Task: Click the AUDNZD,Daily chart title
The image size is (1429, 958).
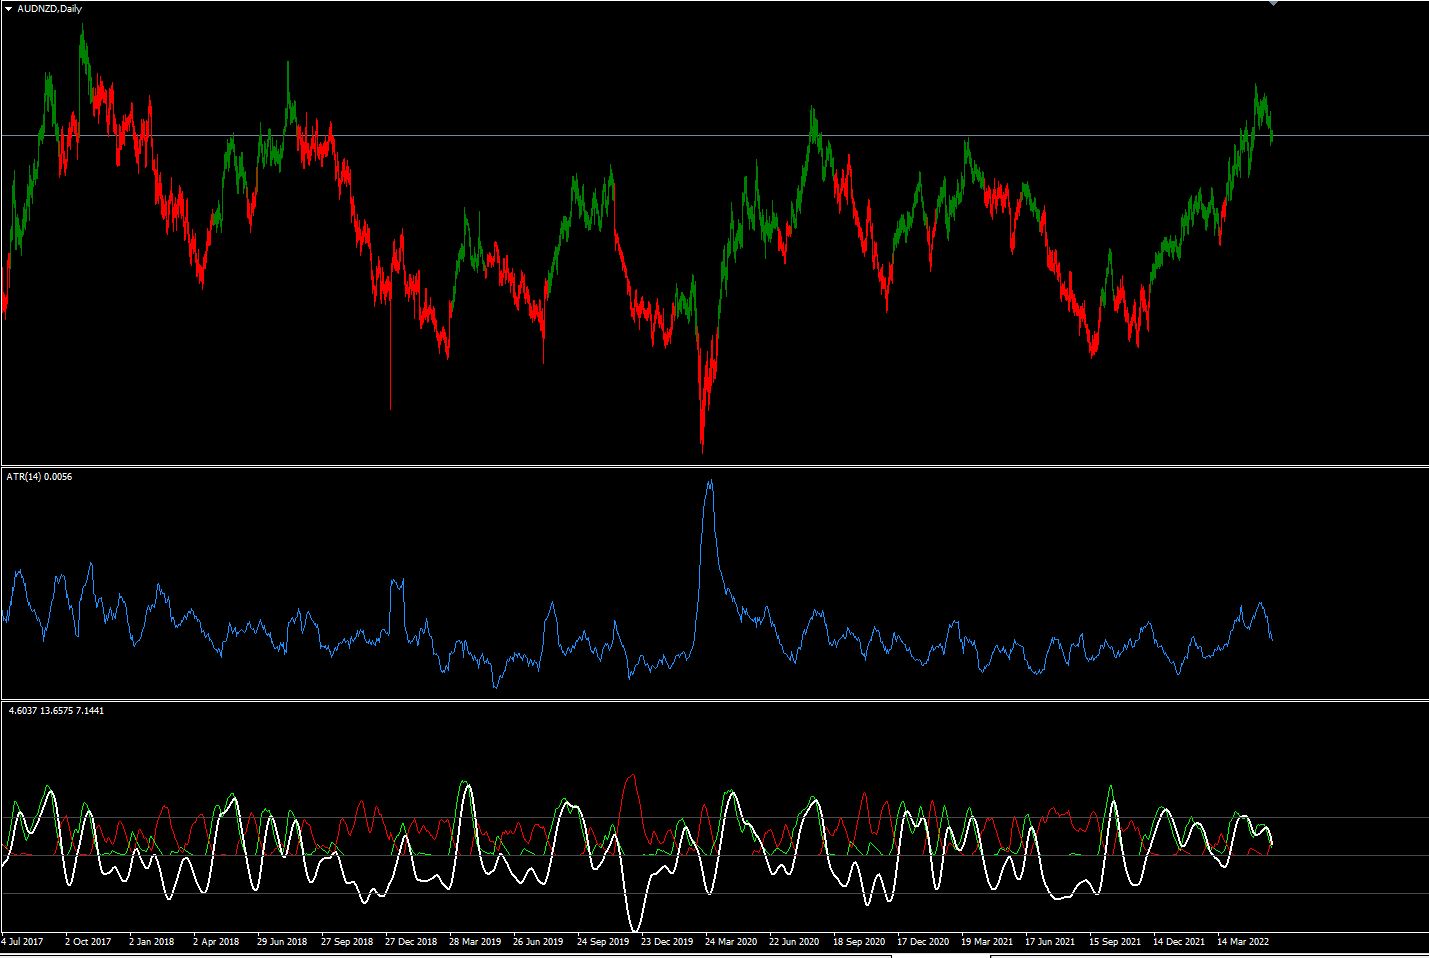Action: pos(50,9)
